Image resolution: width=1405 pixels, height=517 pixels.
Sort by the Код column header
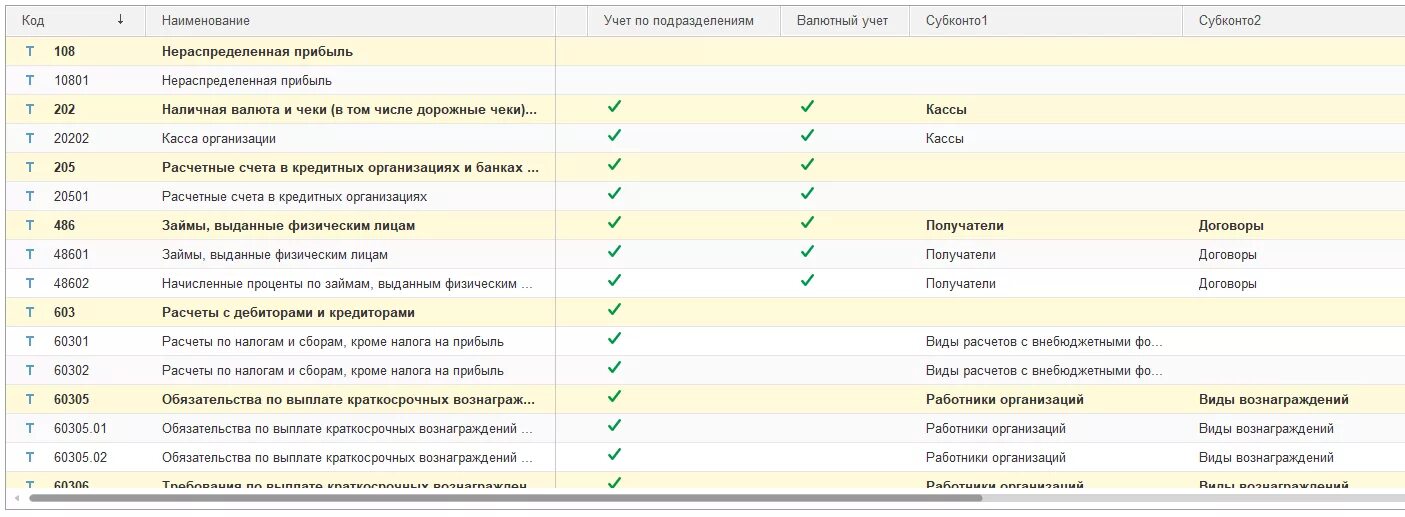[x=75, y=20]
